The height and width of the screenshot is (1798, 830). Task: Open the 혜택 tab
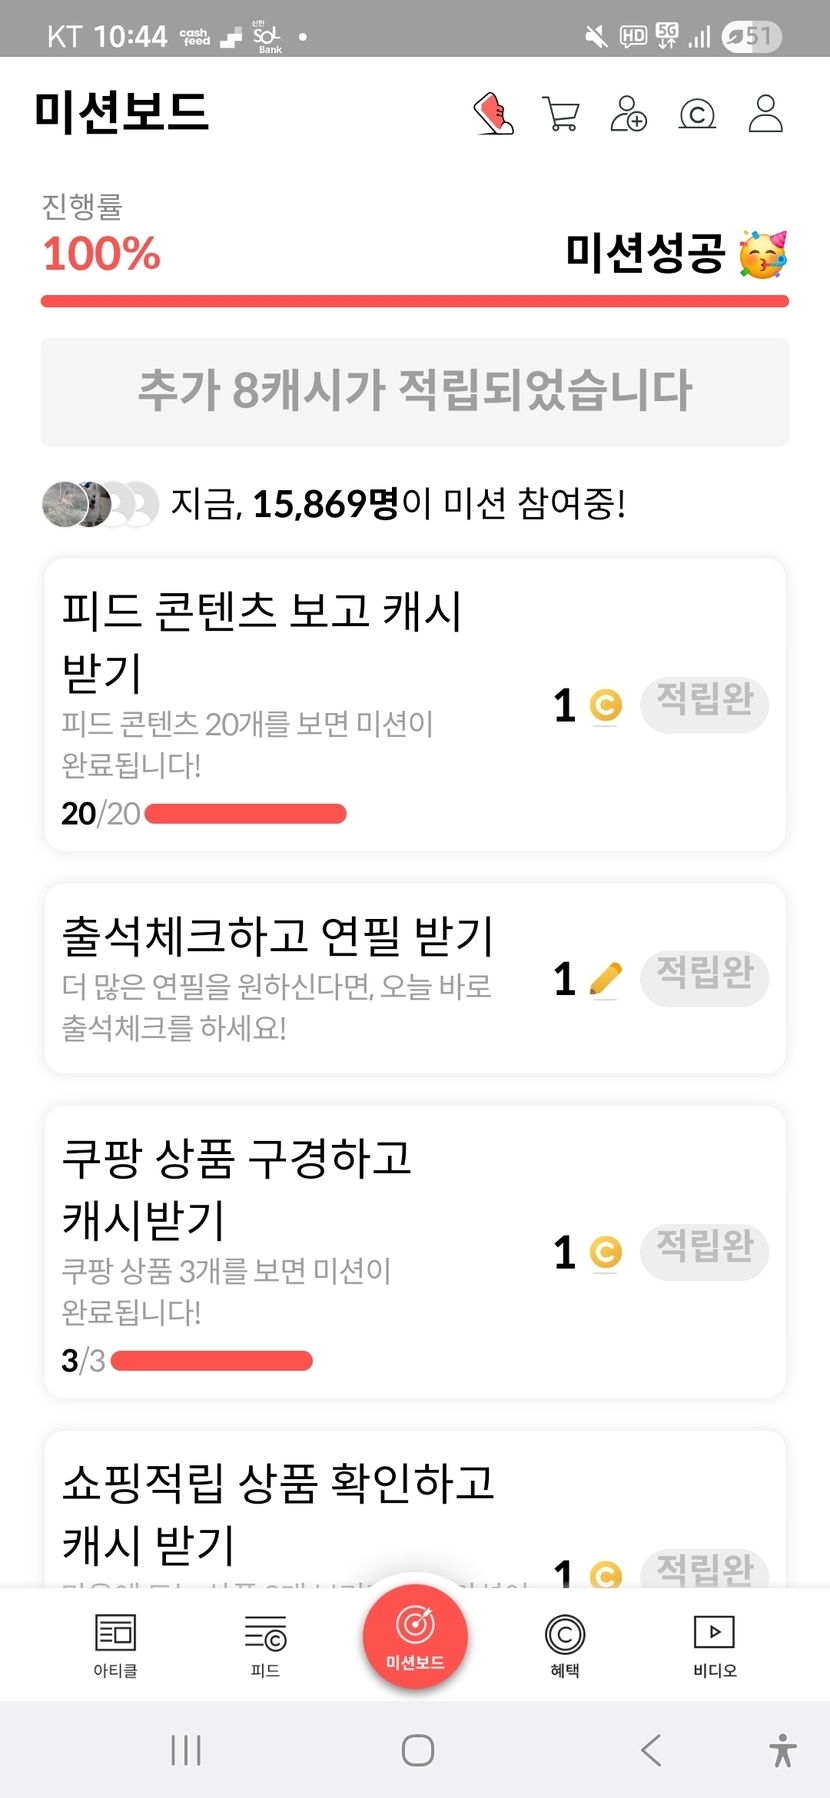coord(565,1645)
